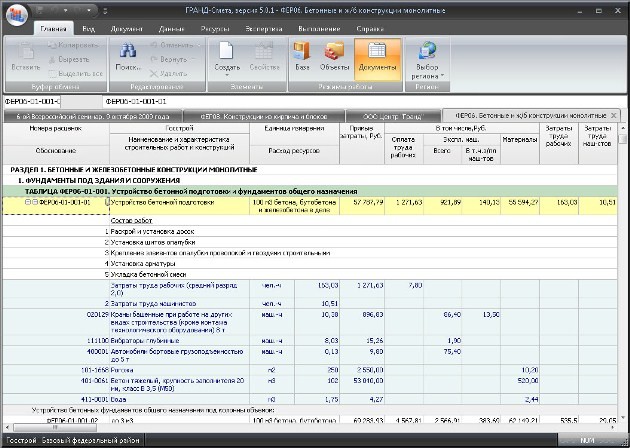Click the horizontal scrollbar thumb

(55, 428)
